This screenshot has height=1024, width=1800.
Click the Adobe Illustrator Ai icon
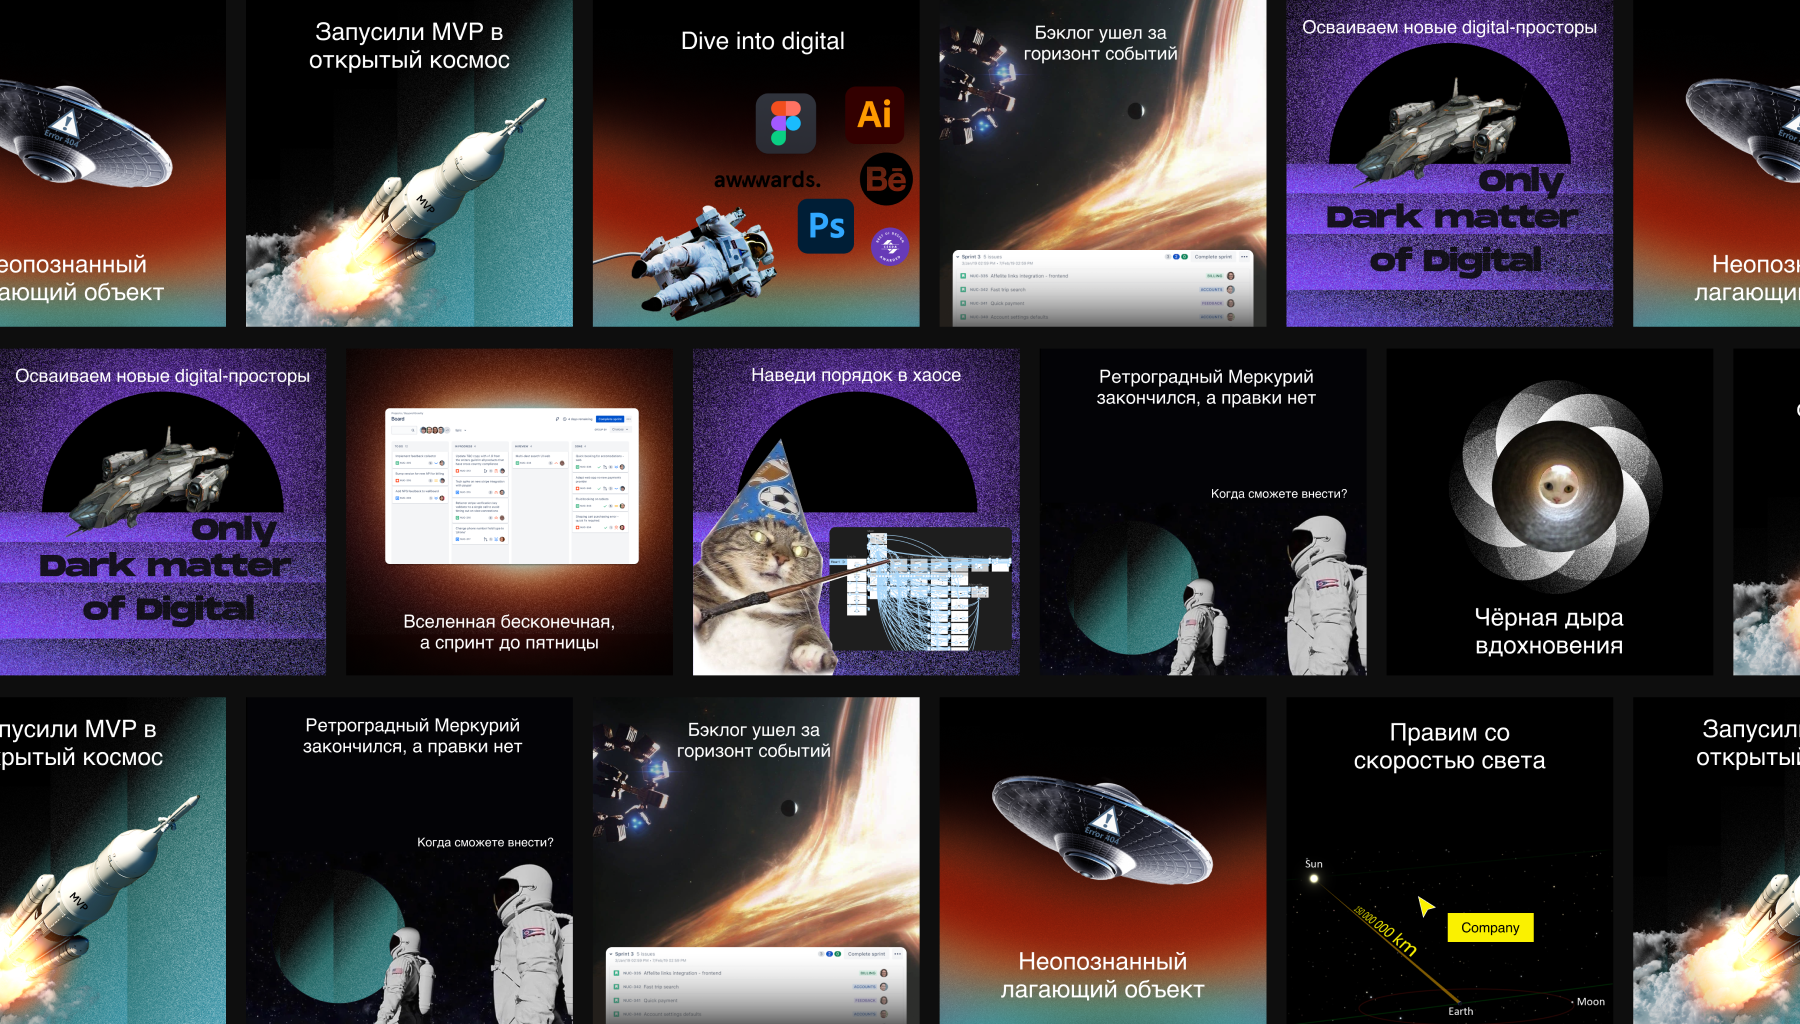(x=874, y=114)
